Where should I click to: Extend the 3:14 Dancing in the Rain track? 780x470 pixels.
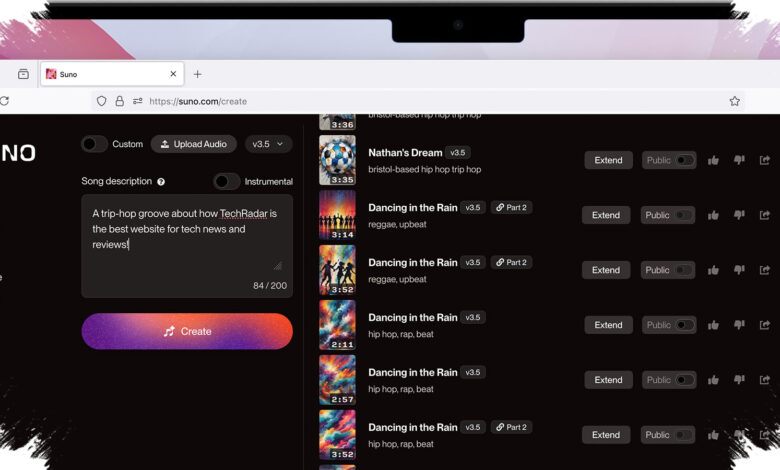(x=606, y=215)
